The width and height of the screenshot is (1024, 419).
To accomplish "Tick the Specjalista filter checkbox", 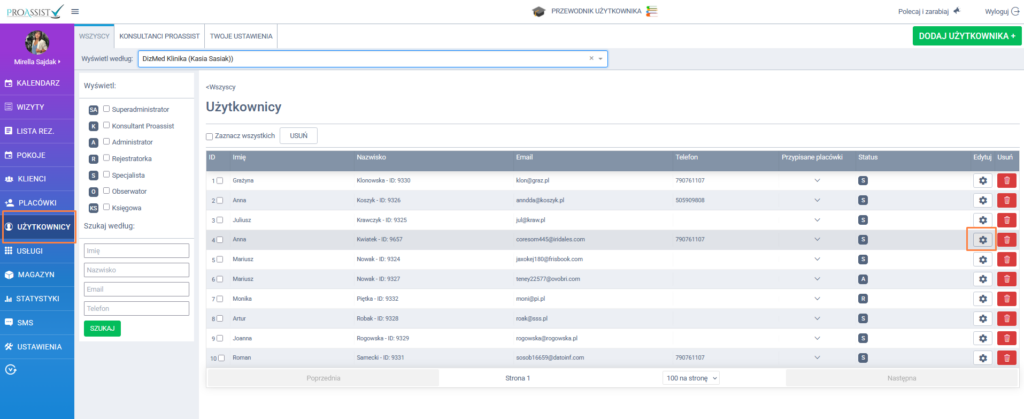I will pyautogui.click(x=106, y=174).
